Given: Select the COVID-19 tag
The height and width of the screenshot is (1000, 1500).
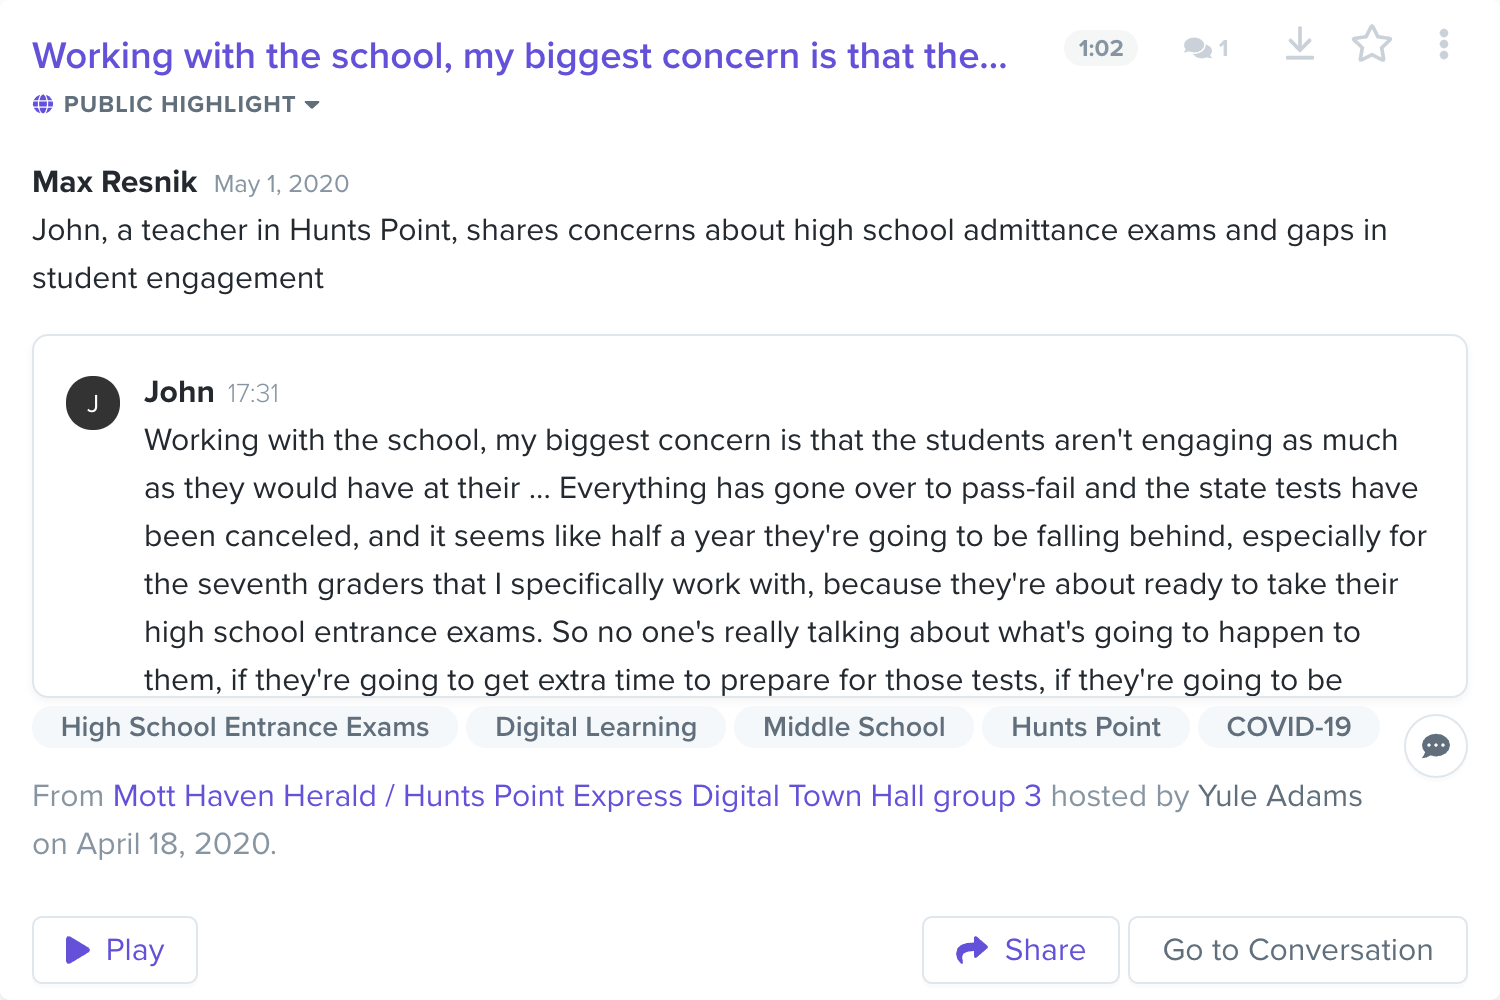Looking at the screenshot, I should (1289, 727).
